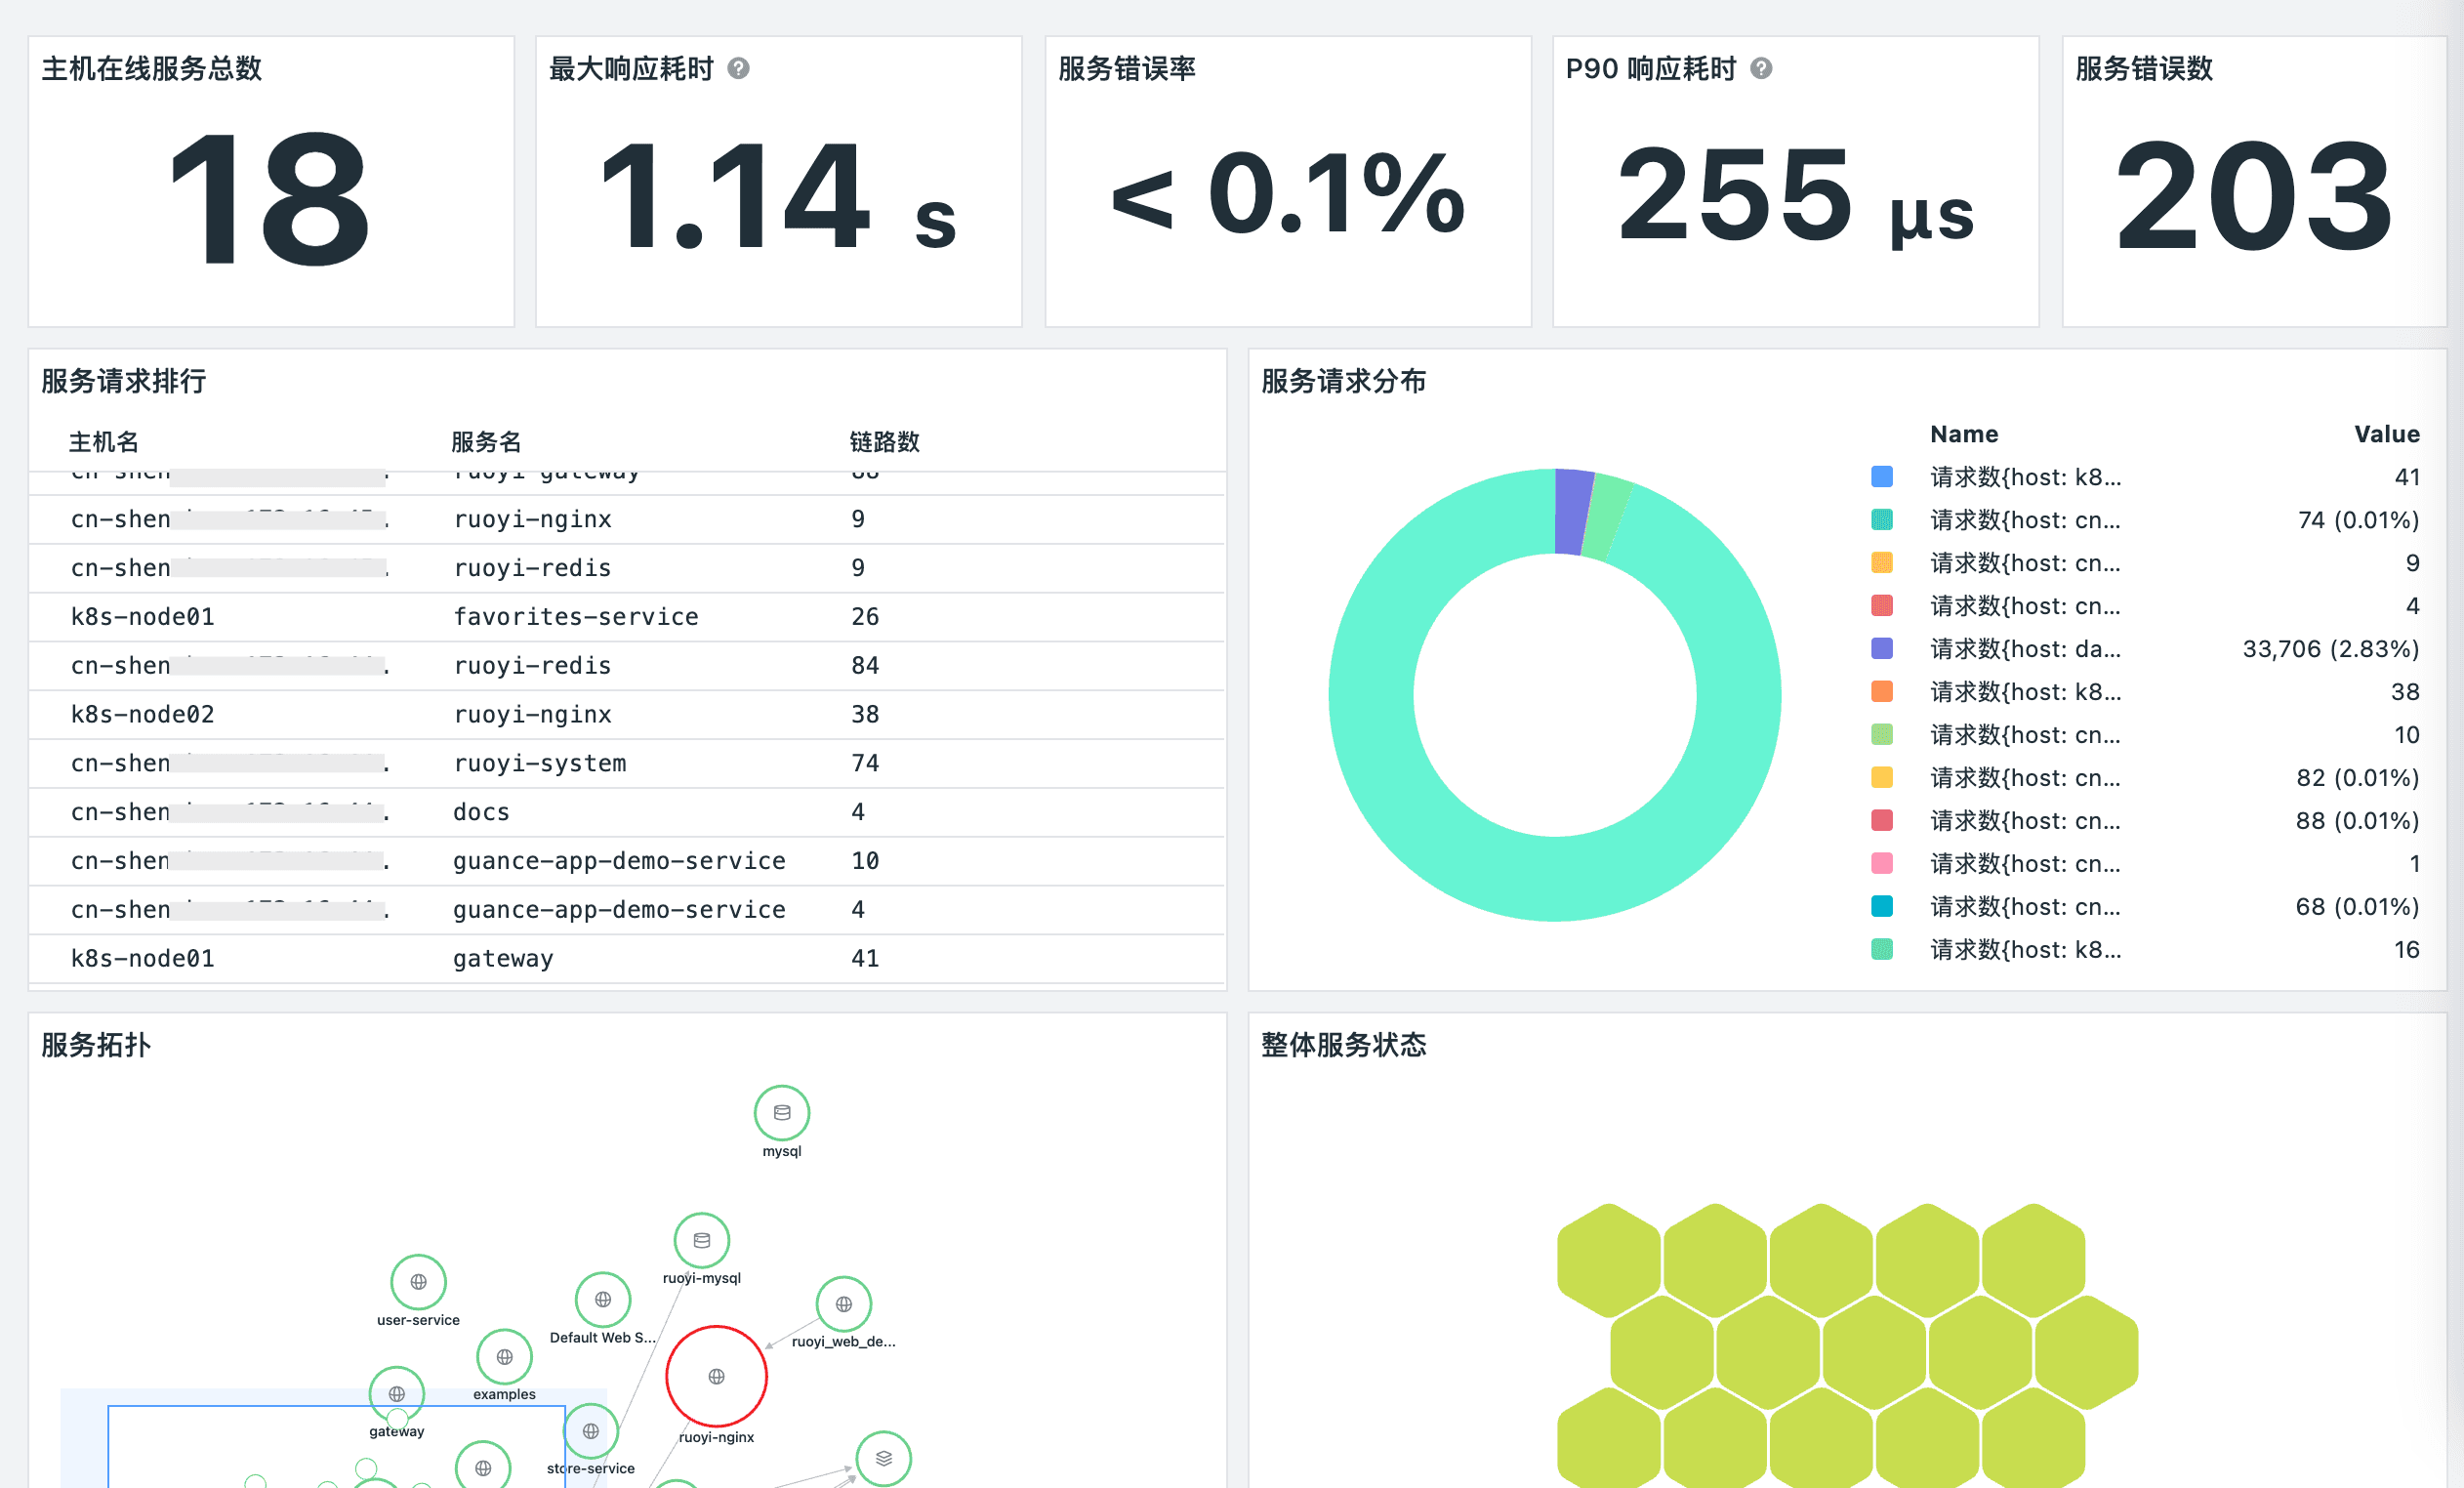The height and width of the screenshot is (1488, 2464).
Task: Click the mysql database node icon
Action: tap(781, 1112)
